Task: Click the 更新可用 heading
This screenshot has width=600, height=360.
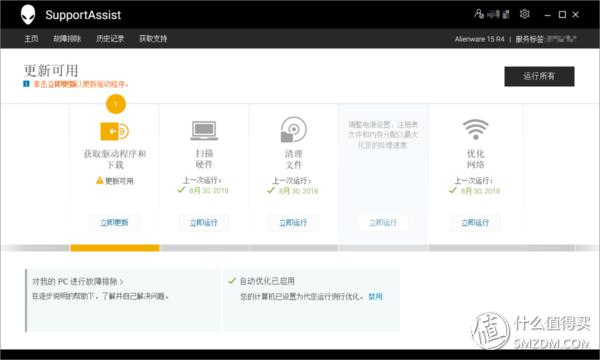Action: 51,71
